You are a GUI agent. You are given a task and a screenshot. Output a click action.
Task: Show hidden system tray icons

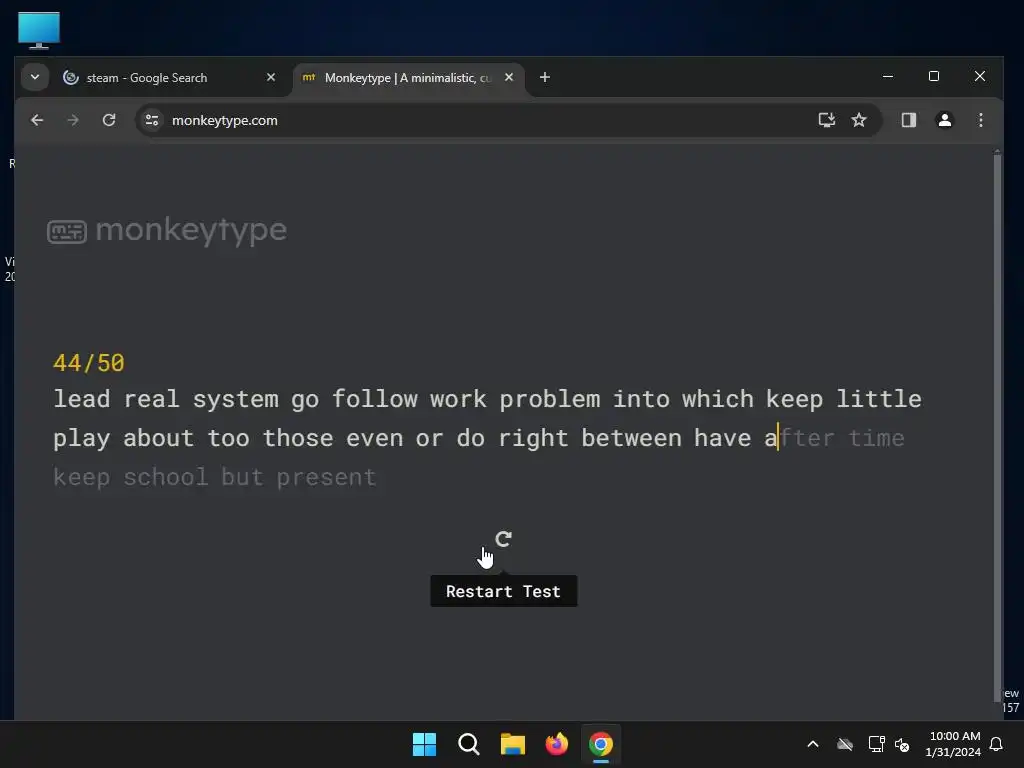click(x=813, y=744)
